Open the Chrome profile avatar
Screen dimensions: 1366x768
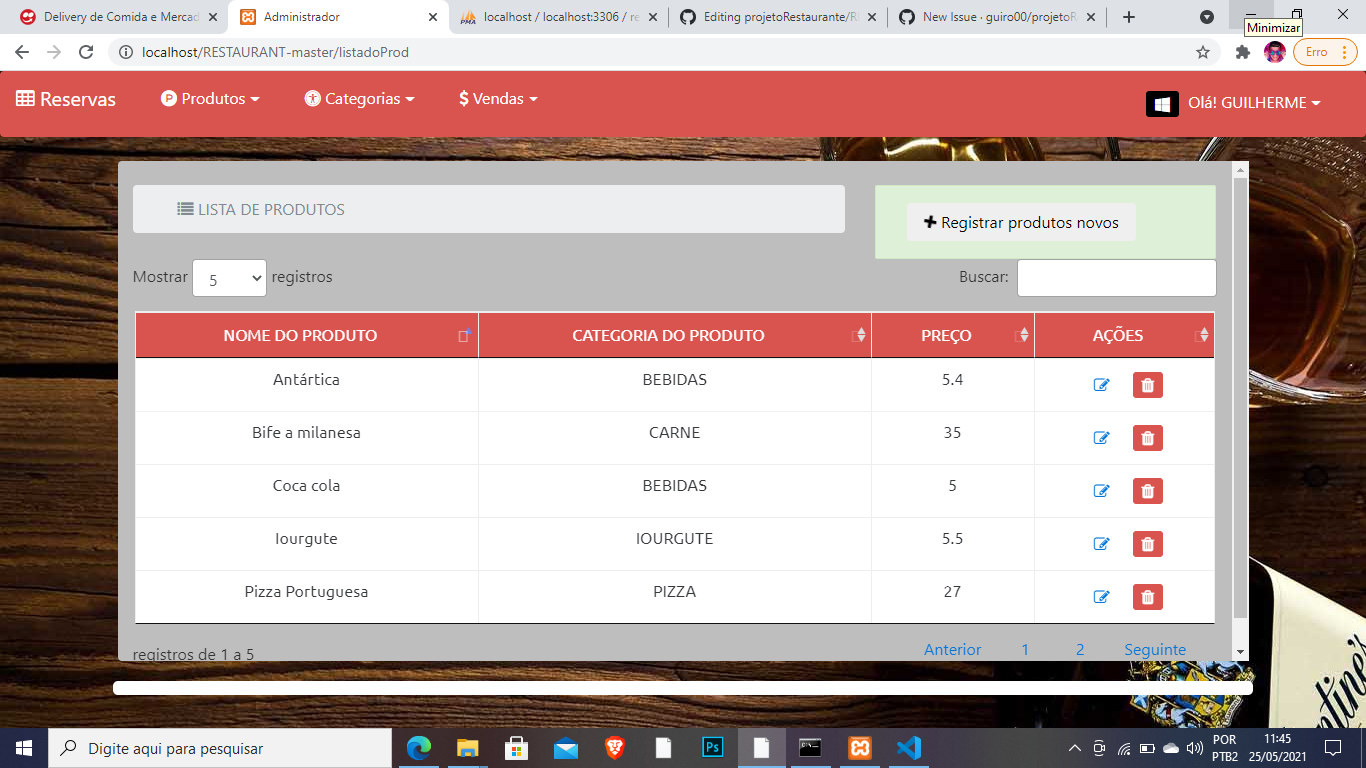(1275, 52)
